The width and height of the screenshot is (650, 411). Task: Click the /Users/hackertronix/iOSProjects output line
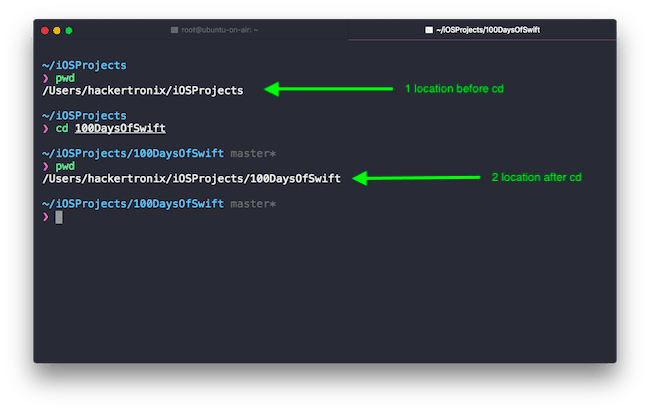click(x=143, y=90)
